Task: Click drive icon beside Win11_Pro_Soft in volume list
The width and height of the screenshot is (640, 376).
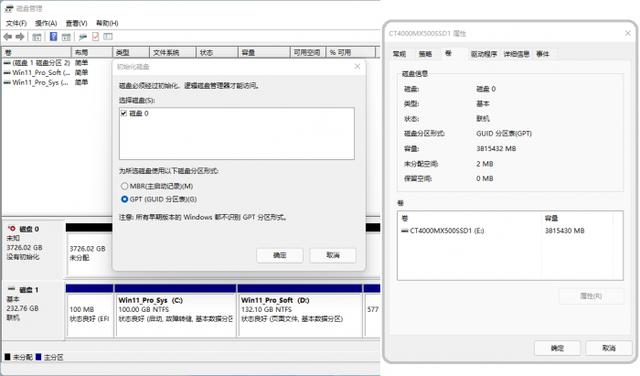Action: (7, 73)
